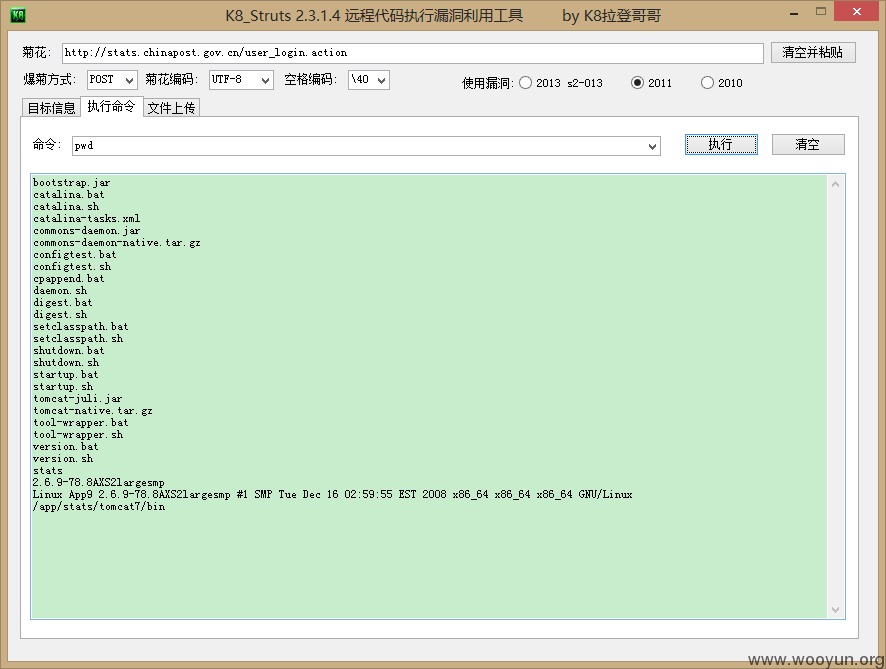886x669 pixels.
Task: Click the output scrollbar up arrow
Action: point(836,184)
